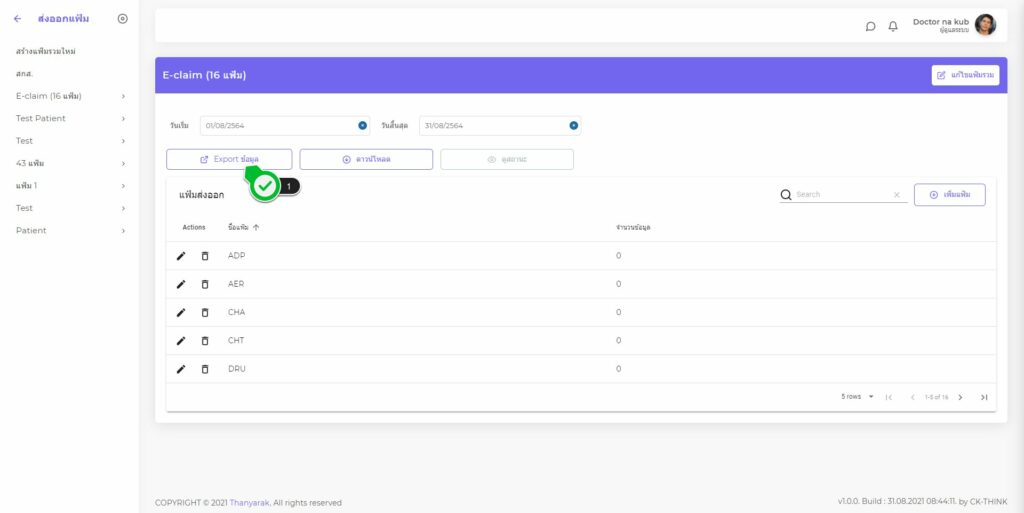The width and height of the screenshot is (1024, 513).
Task: Expand the E-claim (16 แฟ้ม) sidebar item
Action: 123,96
